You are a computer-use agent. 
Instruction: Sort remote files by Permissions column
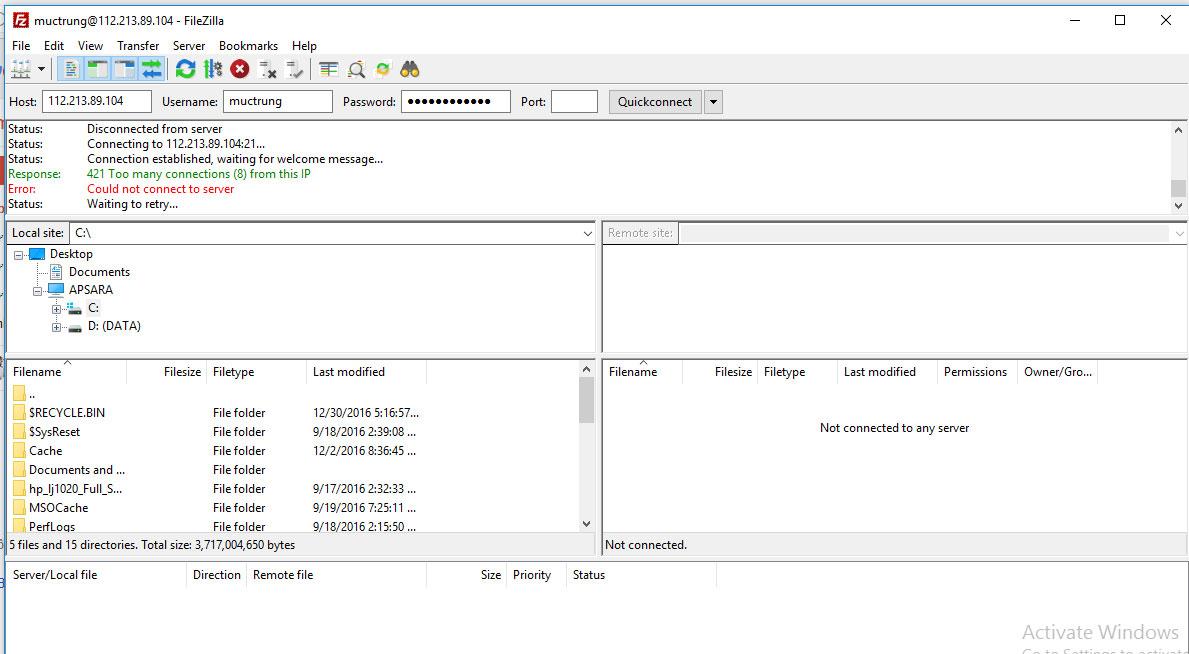pos(977,372)
